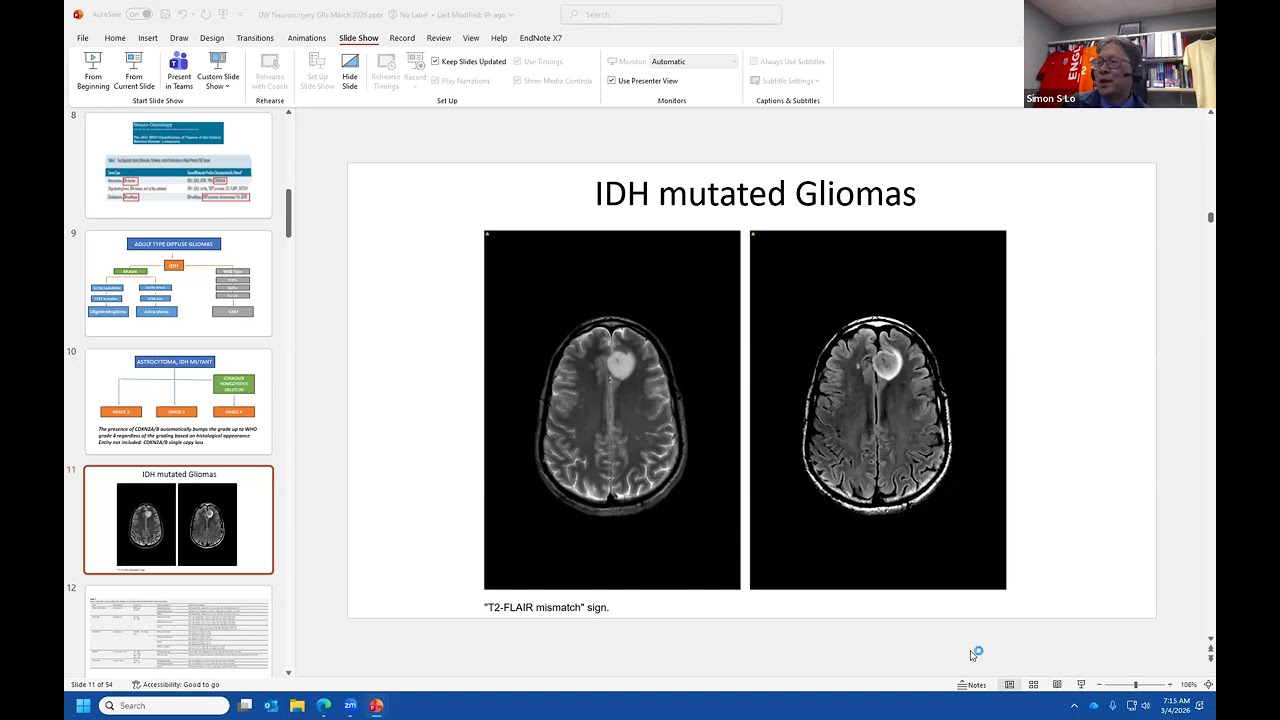The image size is (1280, 720).
Task: Click the Search box in title bar
Action: [671, 14]
